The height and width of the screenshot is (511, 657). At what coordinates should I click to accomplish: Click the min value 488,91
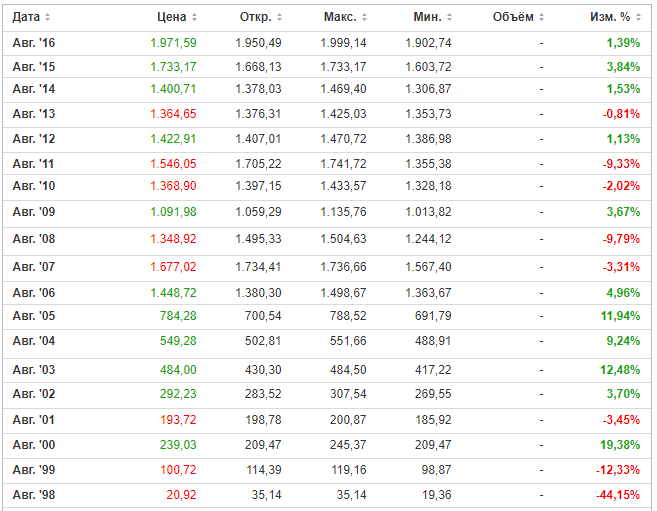click(433, 341)
